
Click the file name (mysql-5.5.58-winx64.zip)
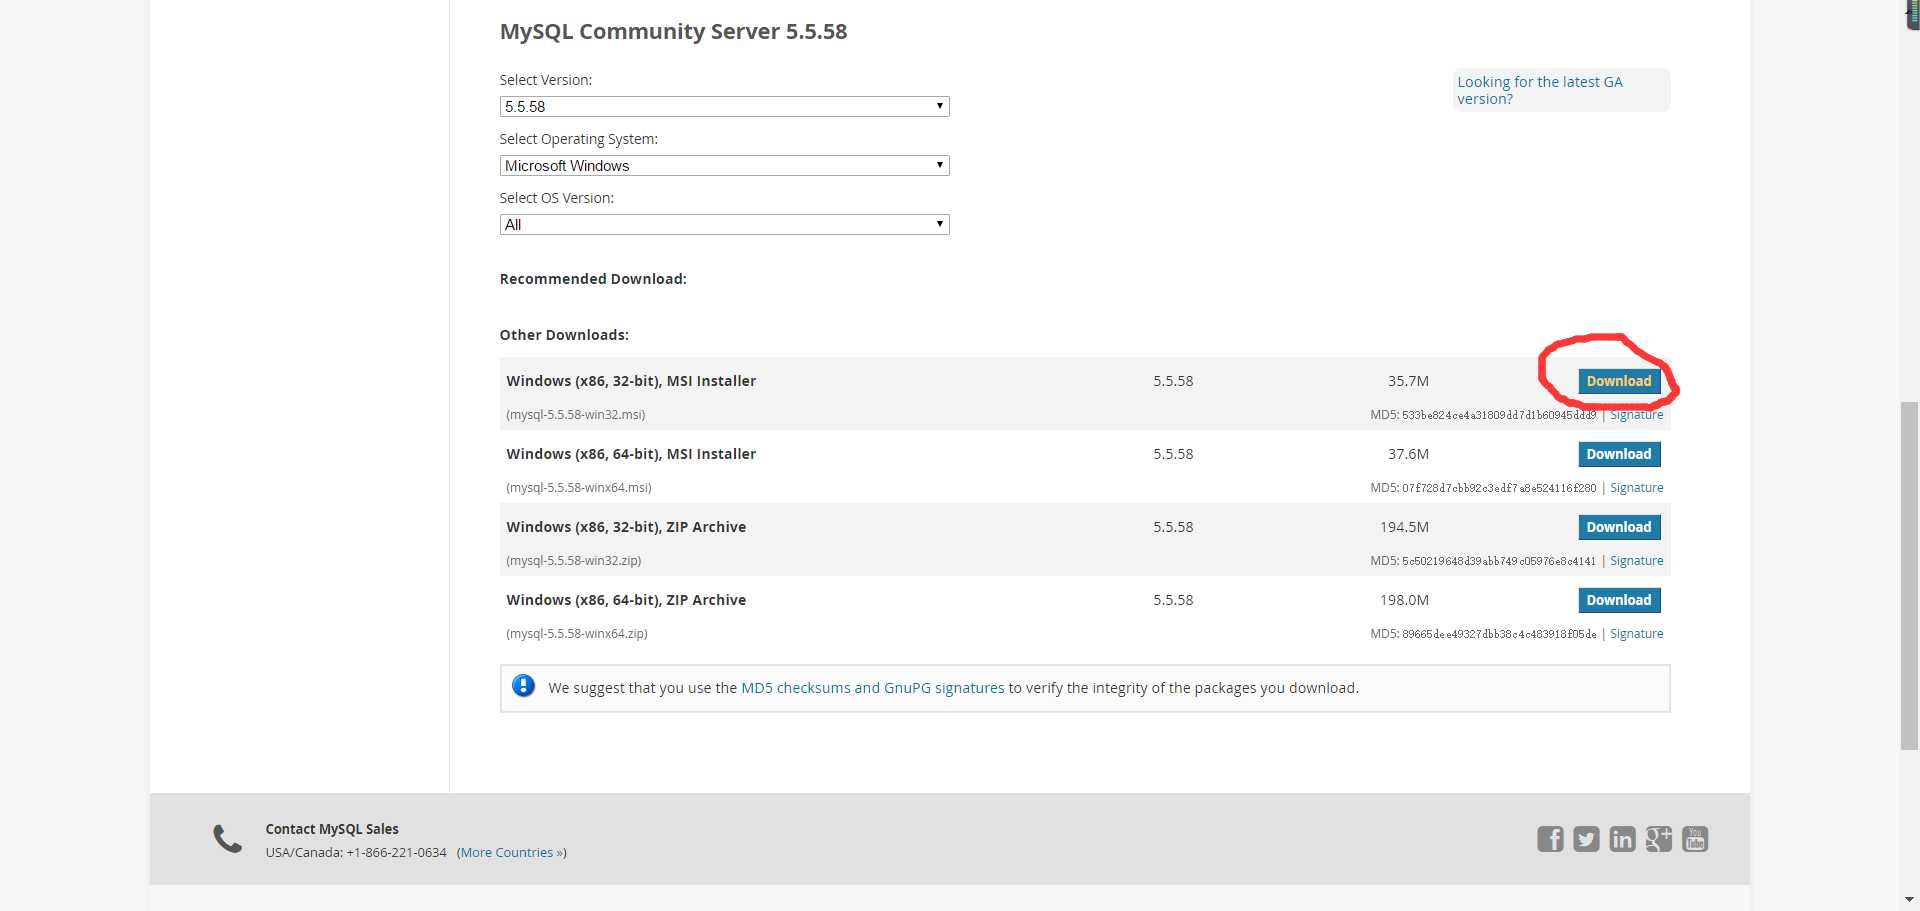[x=577, y=634]
